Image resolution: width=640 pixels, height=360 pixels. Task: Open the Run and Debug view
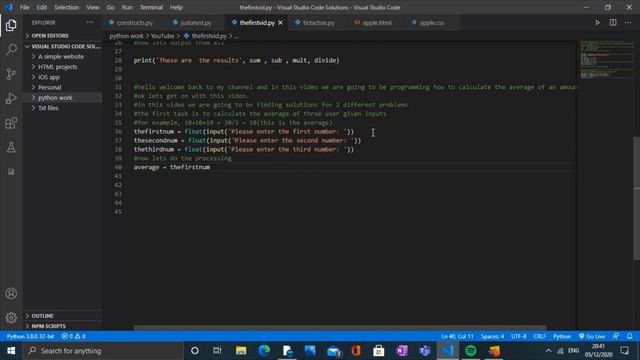click(11, 98)
